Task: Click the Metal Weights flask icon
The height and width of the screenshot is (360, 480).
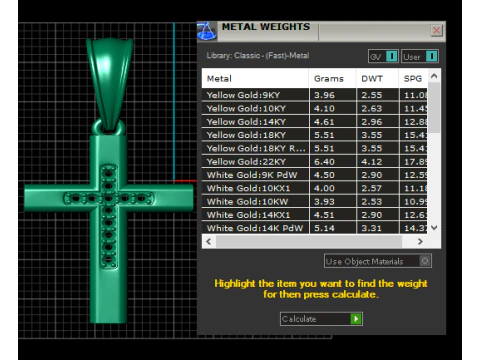Action: click(x=207, y=32)
